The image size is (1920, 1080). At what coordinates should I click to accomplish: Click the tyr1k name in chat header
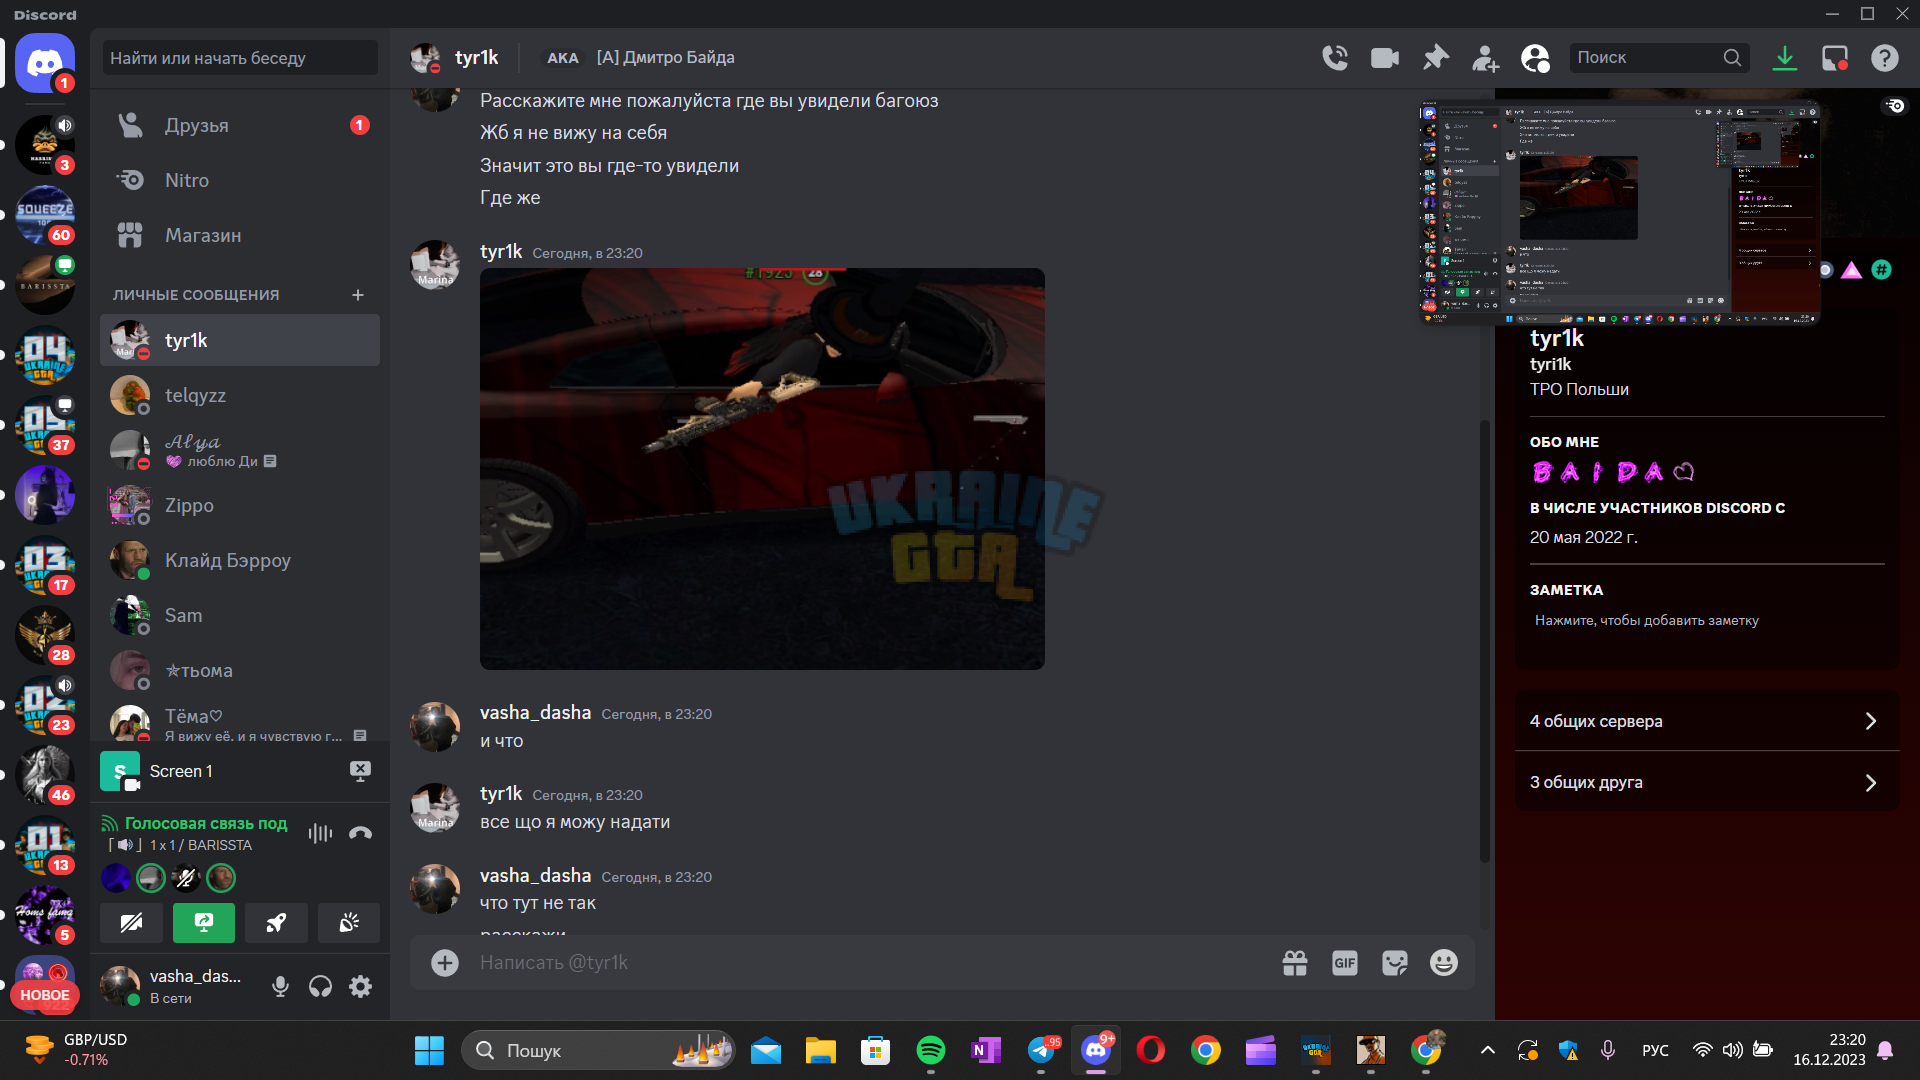(x=476, y=58)
